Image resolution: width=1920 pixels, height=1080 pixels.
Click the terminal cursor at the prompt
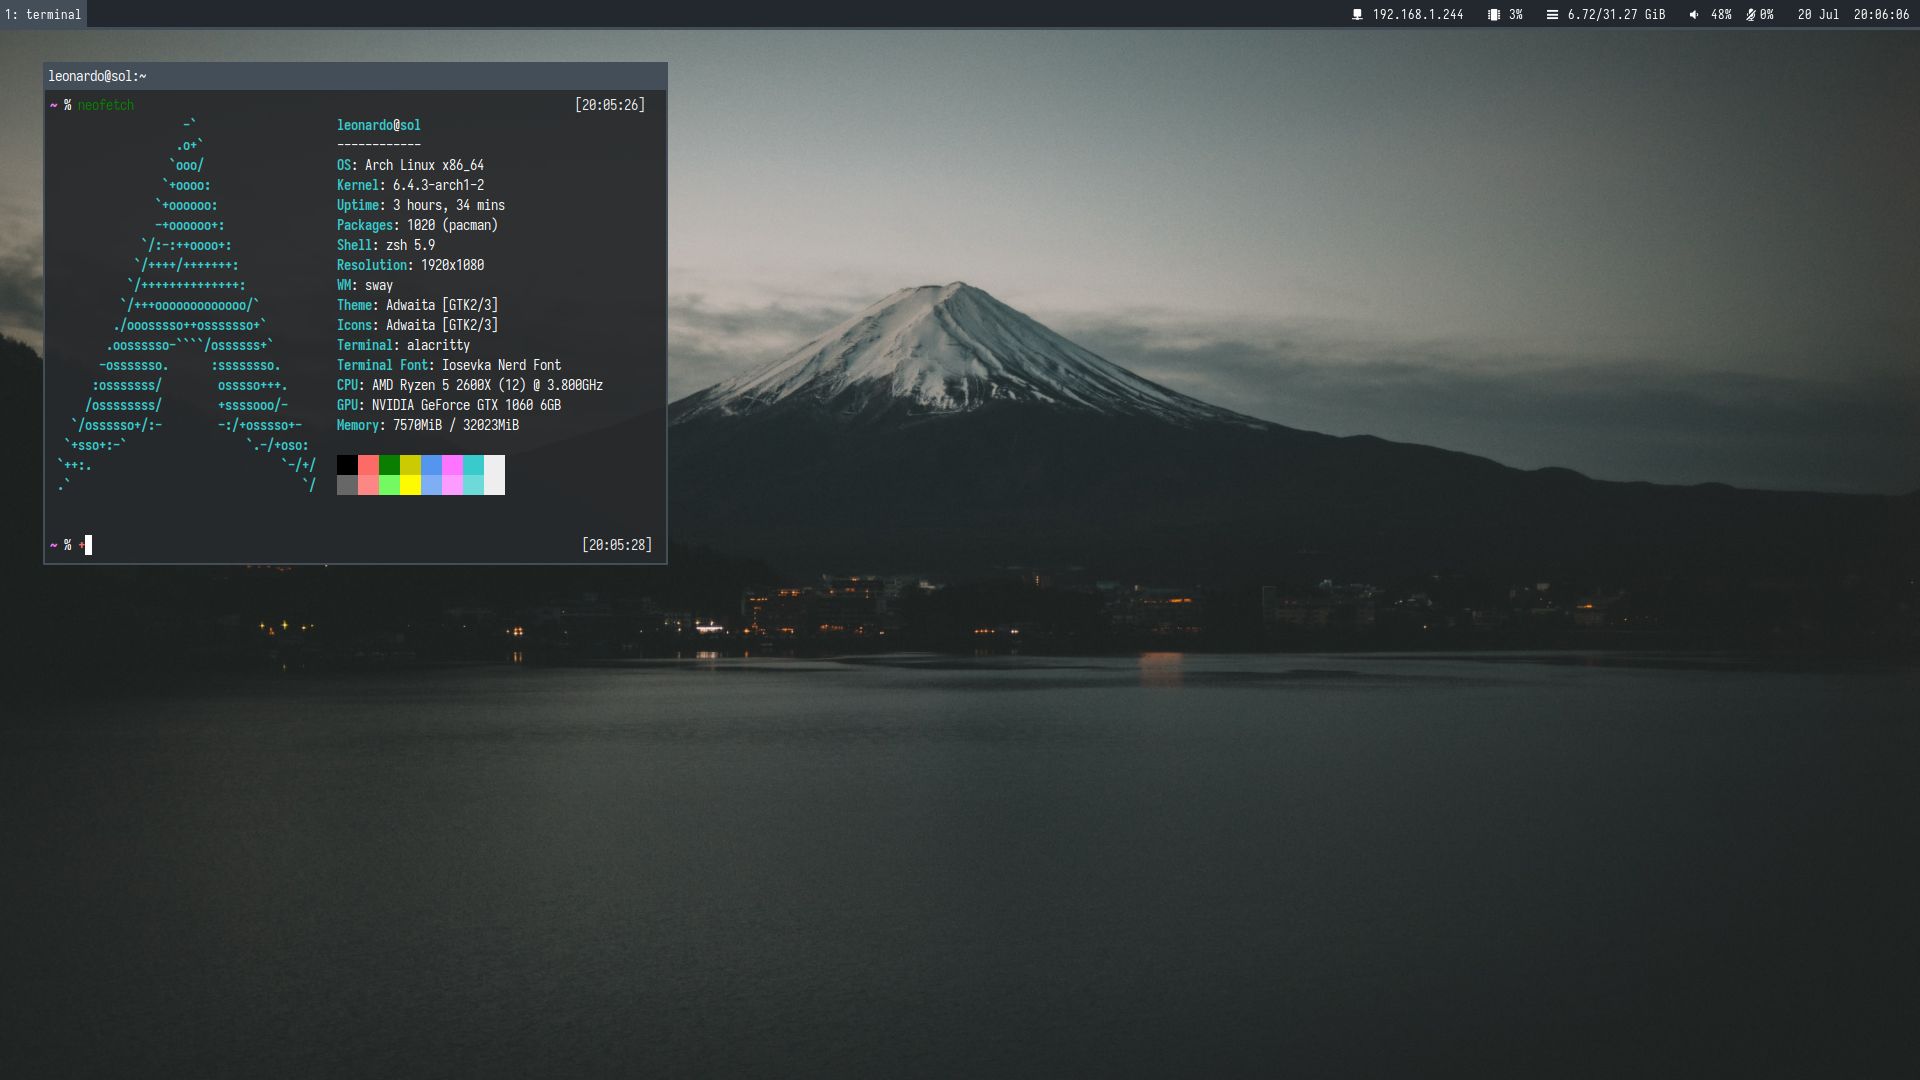tap(88, 545)
